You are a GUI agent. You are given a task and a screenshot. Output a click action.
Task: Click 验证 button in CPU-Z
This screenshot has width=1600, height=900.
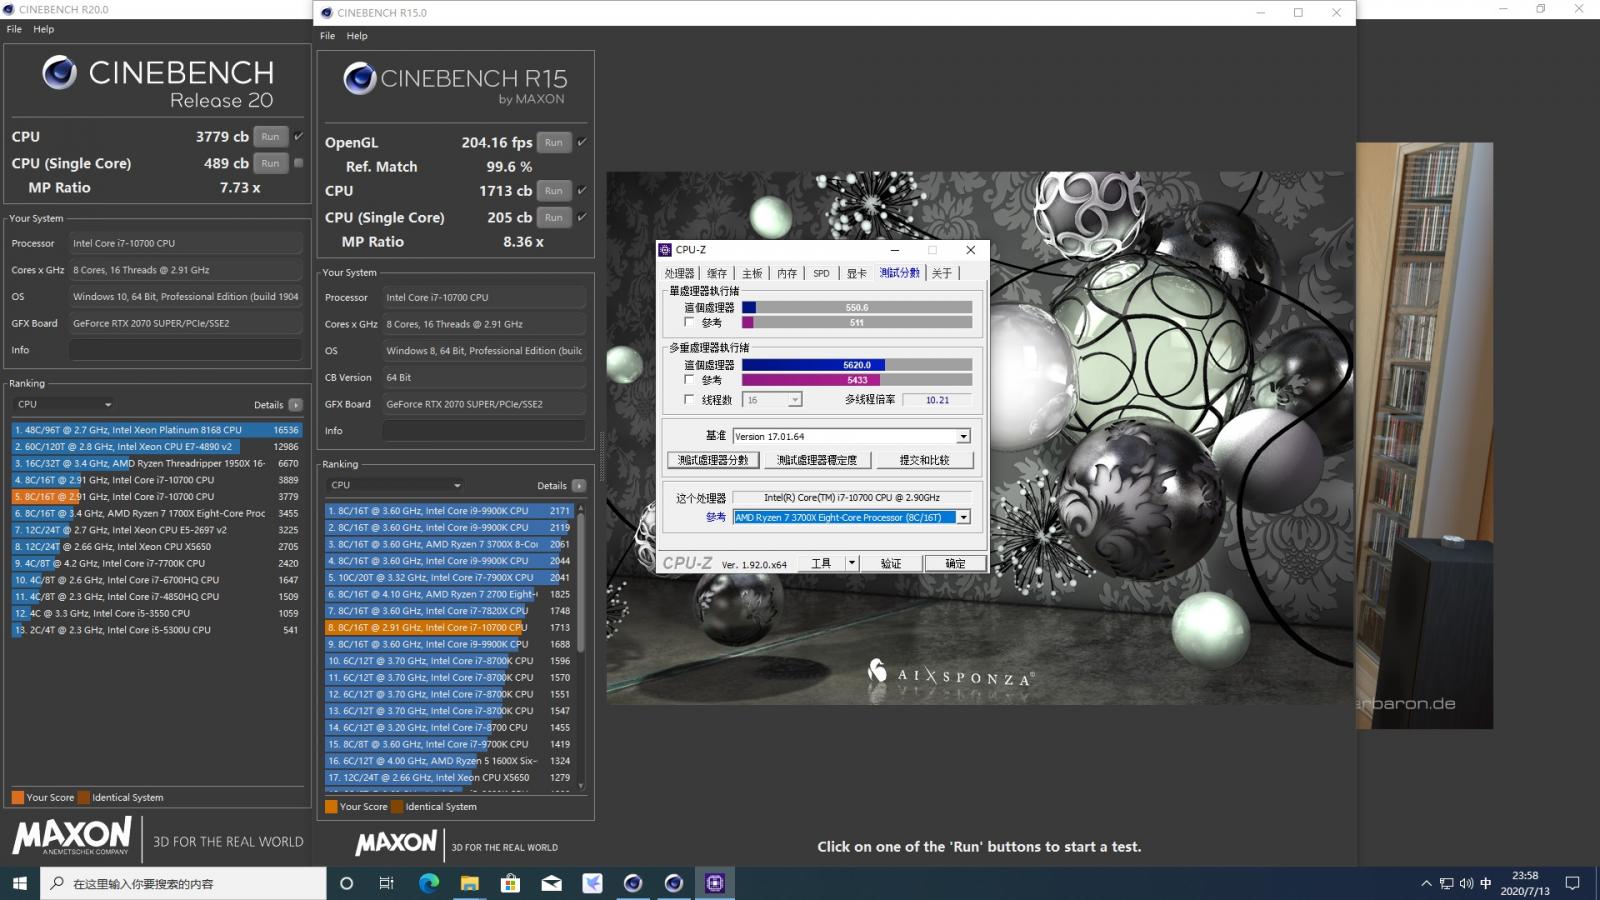(x=890, y=563)
